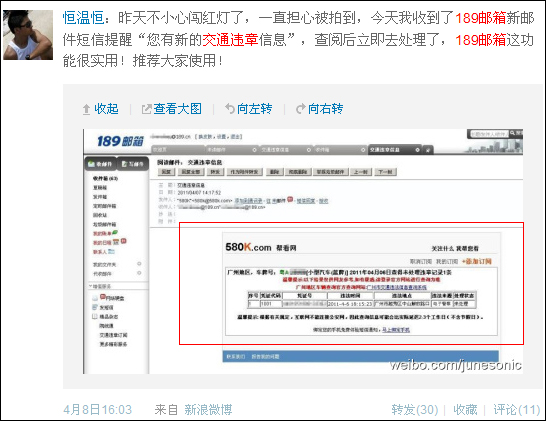Click the 580K.com logo in the email
546x421 pixels.
click(248, 247)
